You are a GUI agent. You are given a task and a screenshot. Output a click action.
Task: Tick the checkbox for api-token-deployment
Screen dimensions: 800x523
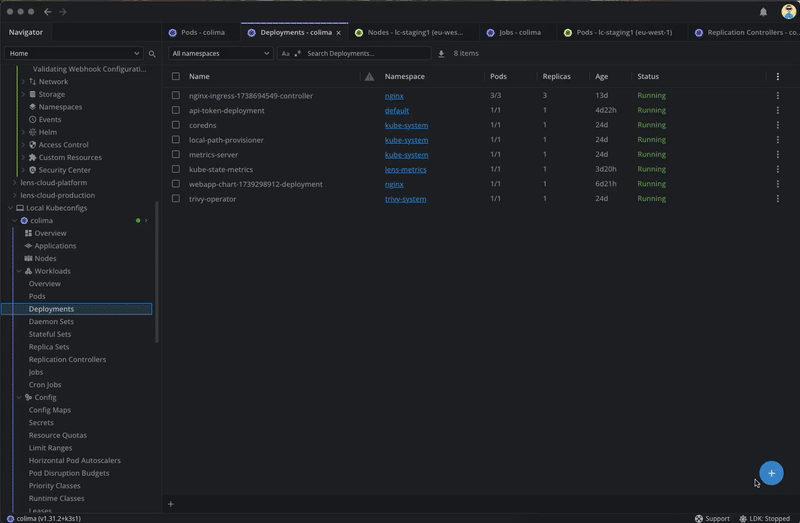(176, 111)
